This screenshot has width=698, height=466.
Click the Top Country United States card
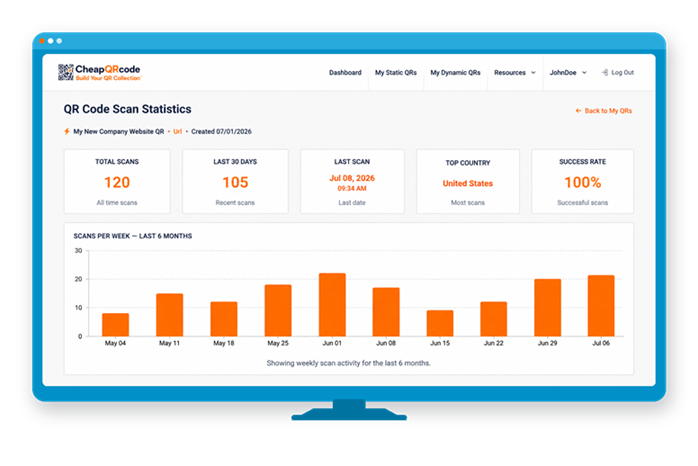468,182
